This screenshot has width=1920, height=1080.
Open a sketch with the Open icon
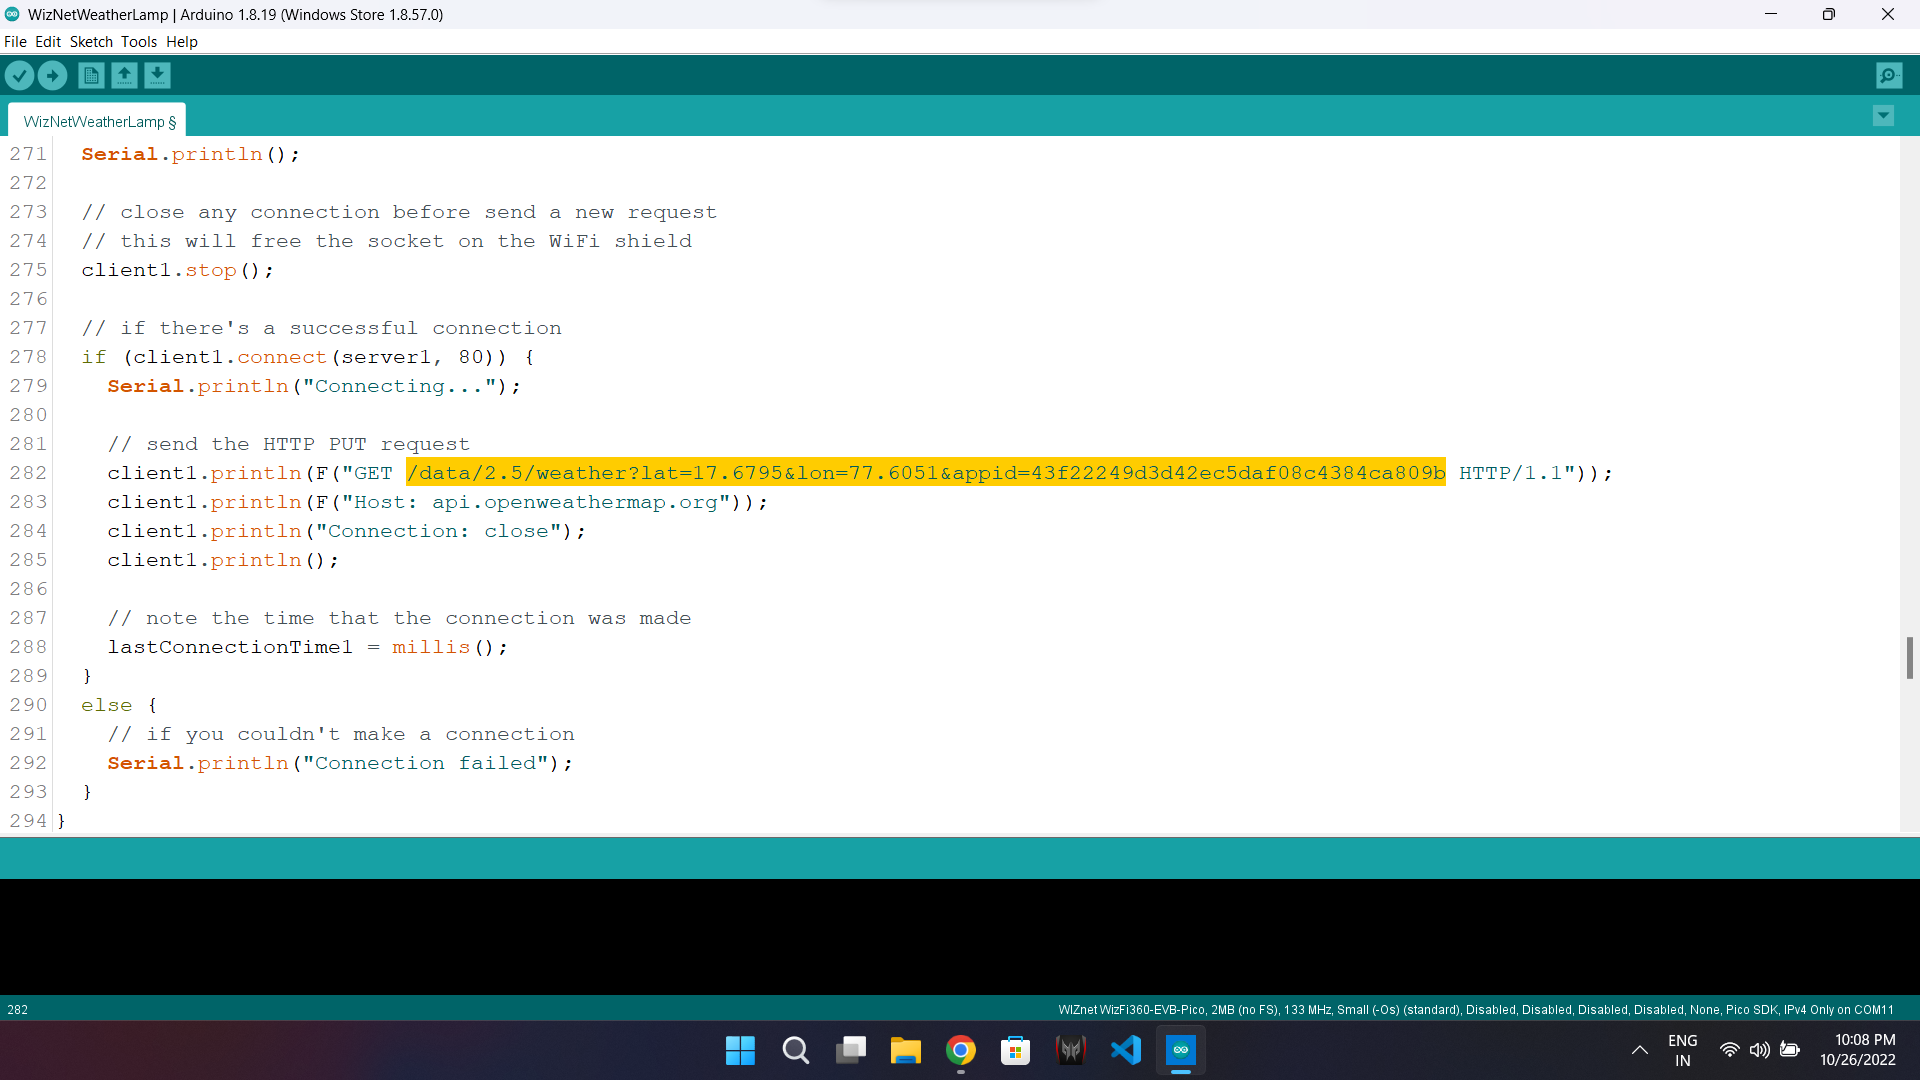tap(124, 75)
